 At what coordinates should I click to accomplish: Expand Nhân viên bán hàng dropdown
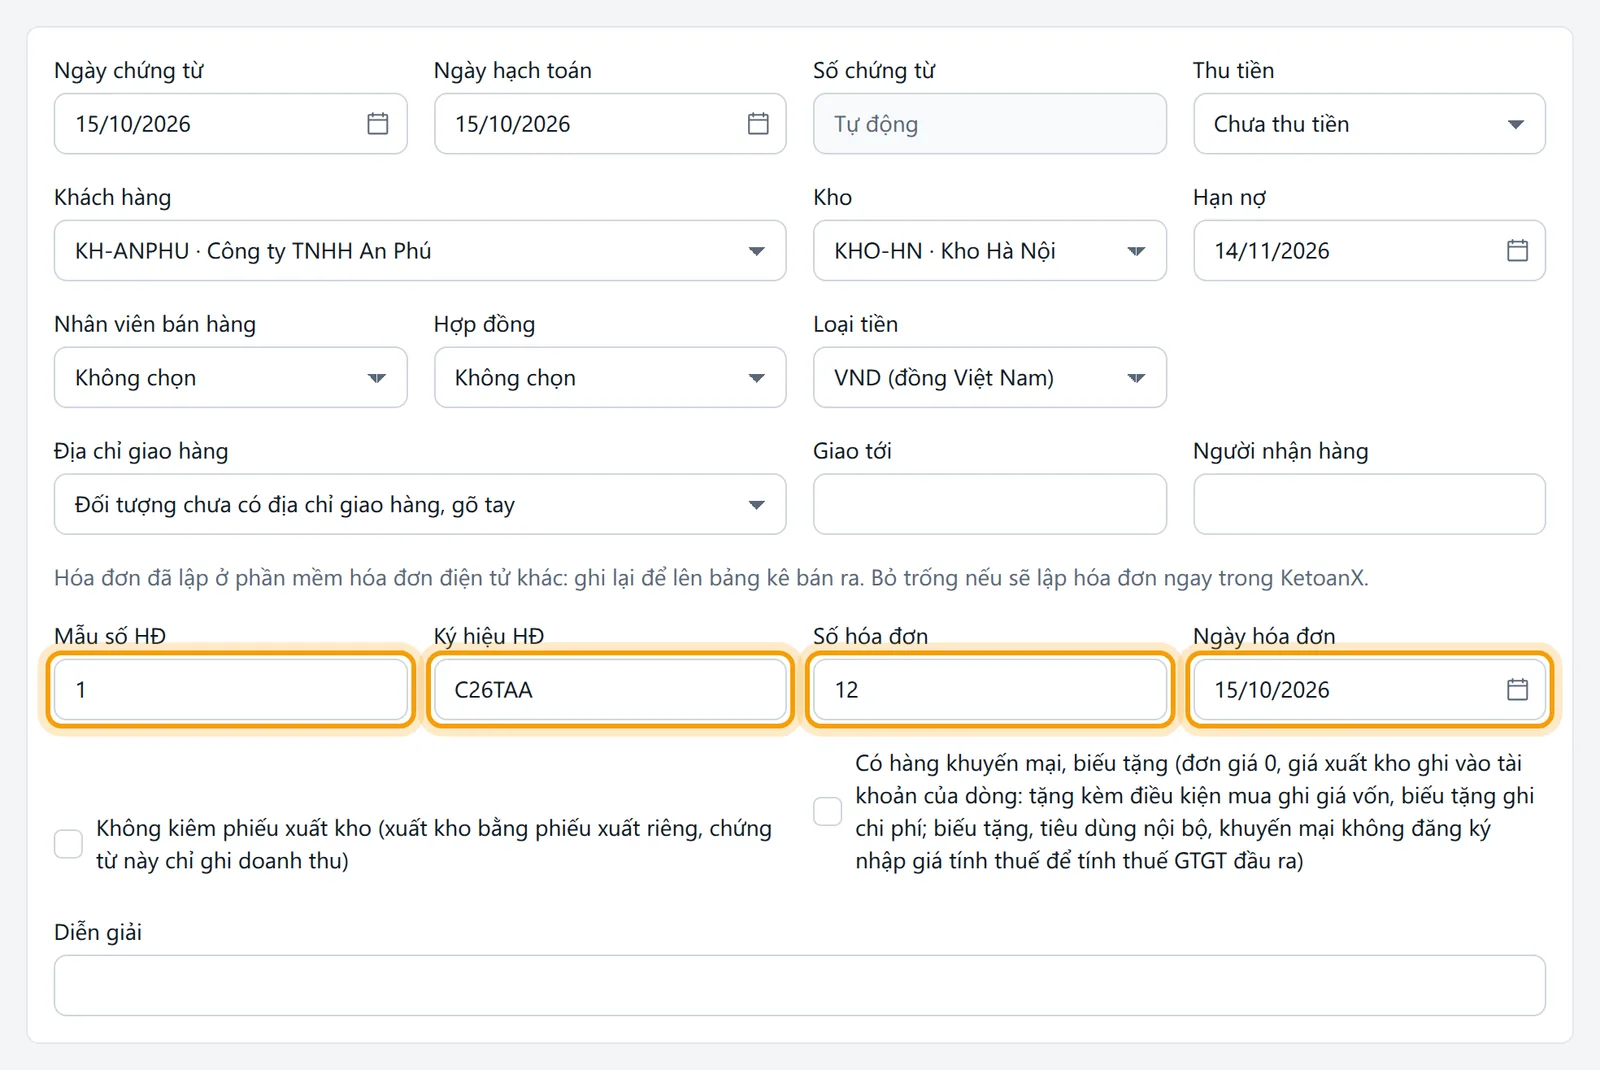(x=231, y=378)
